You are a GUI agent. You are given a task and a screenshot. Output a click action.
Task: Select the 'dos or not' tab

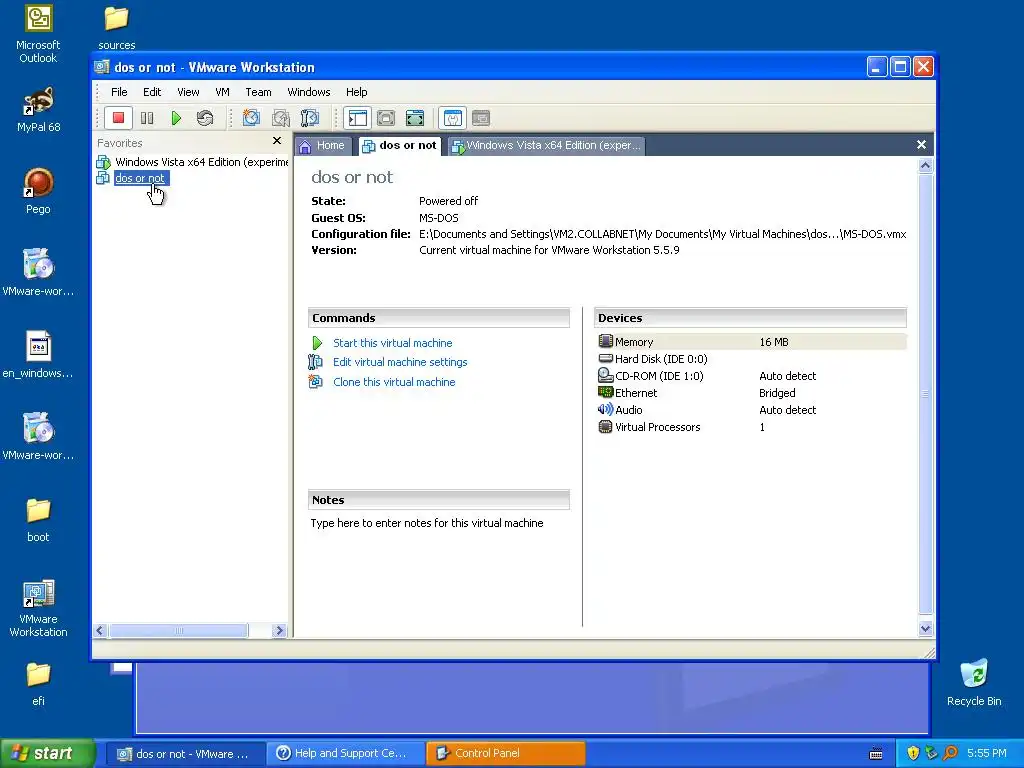point(400,146)
